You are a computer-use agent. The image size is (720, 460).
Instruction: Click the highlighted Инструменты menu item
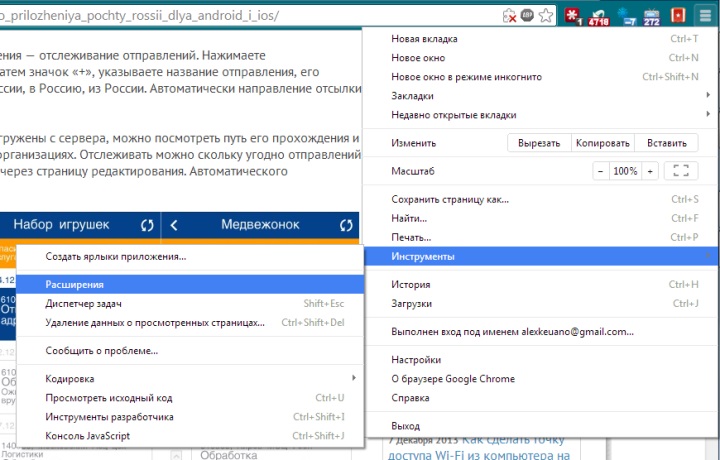[x=540, y=256]
